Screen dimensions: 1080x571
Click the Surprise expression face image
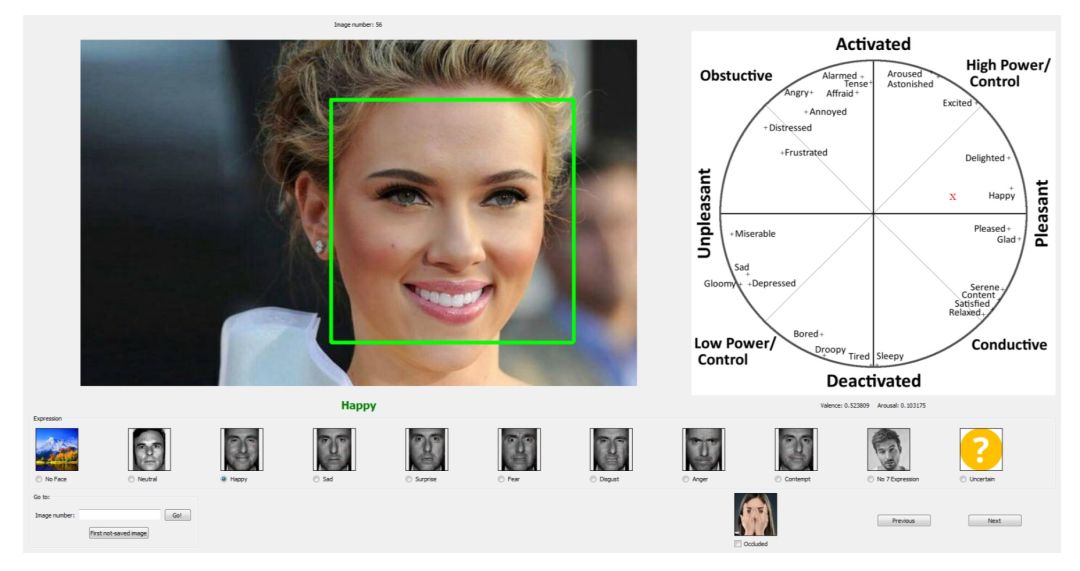pos(426,449)
